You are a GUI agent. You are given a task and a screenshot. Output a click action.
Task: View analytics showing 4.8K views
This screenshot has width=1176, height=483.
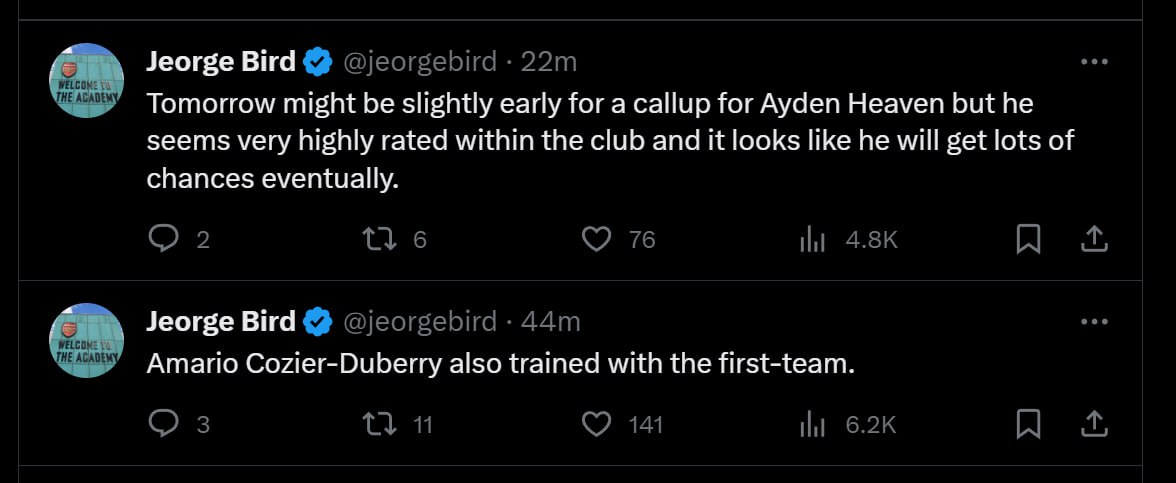tap(812, 239)
